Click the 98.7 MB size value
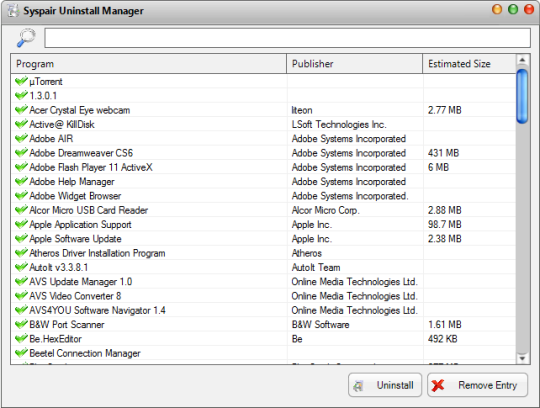This screenshot has height=408, width=540. point(444,224)
